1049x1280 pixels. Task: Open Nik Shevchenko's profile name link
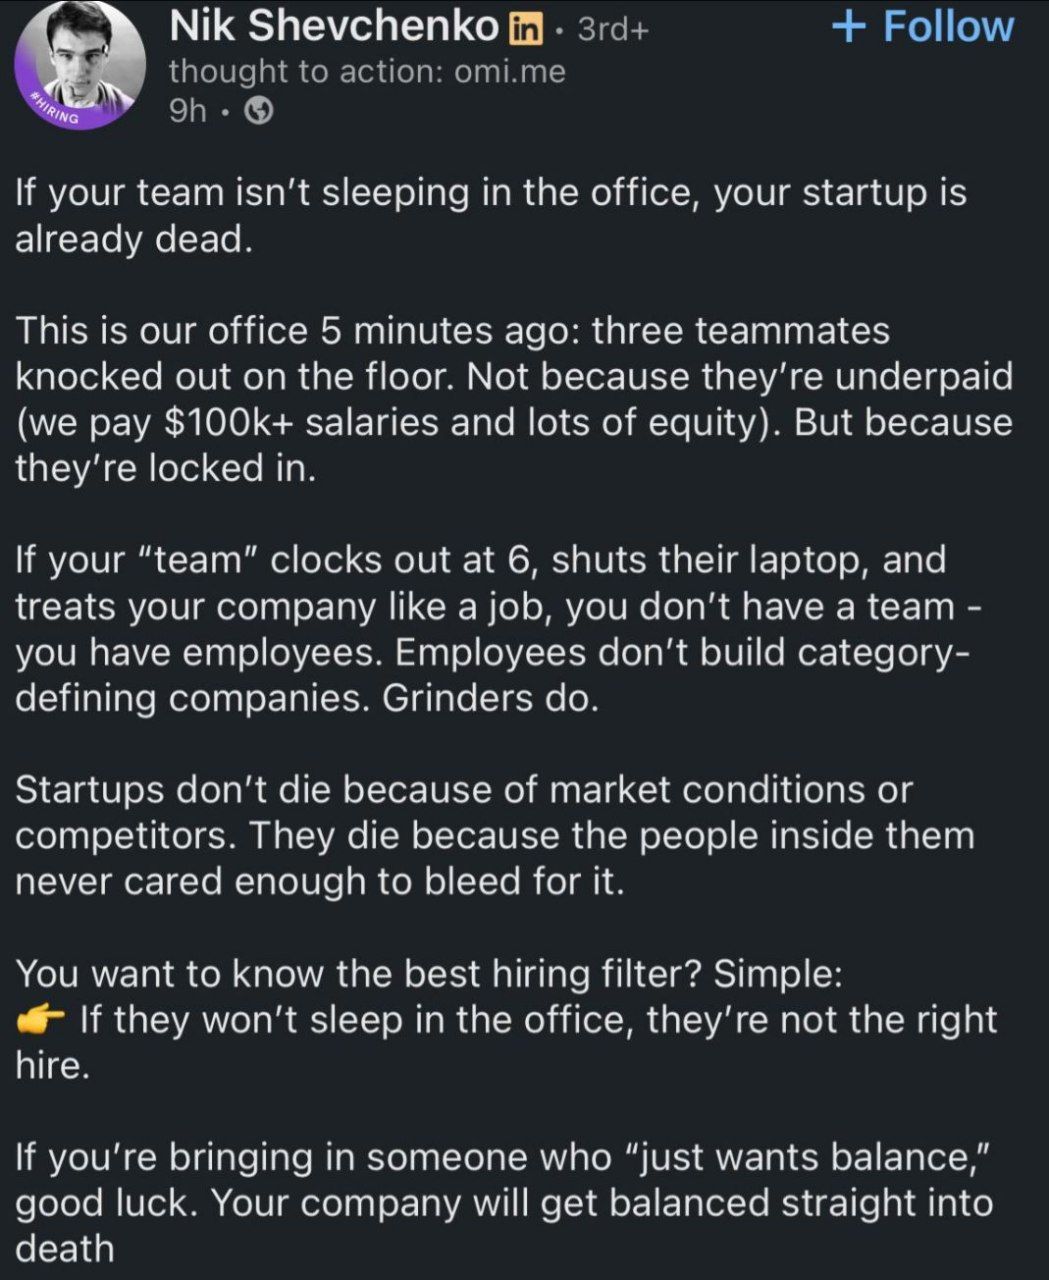click(x=334, y=27)
